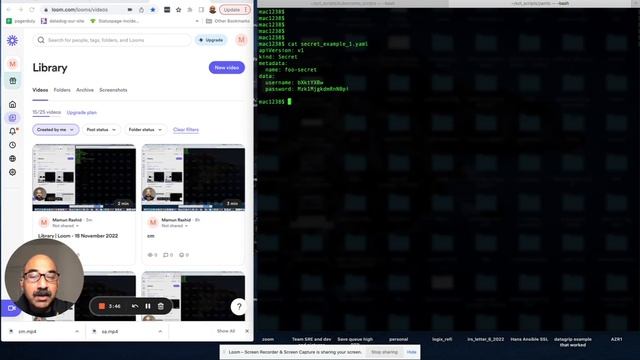Switch to the Folders tab

[62, 90]
